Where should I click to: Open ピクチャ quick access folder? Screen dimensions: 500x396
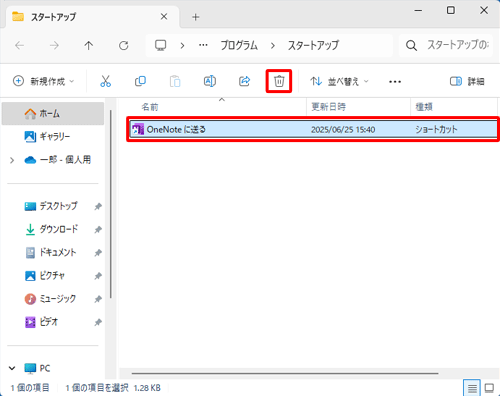click(45, 276)
